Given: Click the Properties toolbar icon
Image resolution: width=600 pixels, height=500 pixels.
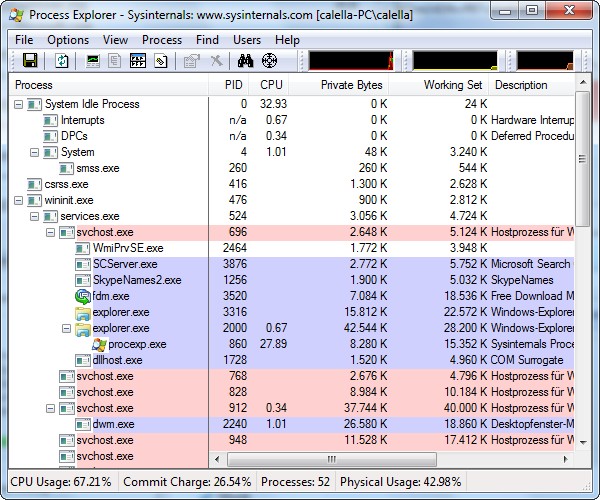Looking at the screenshot, I should coord(192,60).
